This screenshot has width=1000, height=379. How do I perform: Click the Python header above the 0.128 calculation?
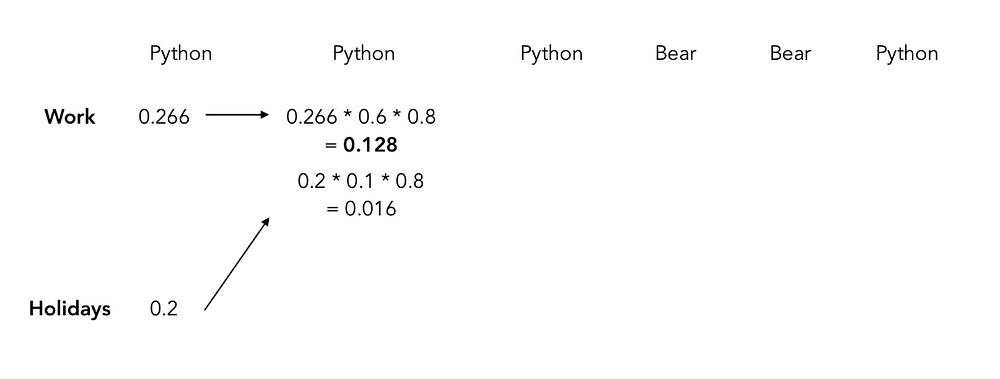tap(364, 54)
